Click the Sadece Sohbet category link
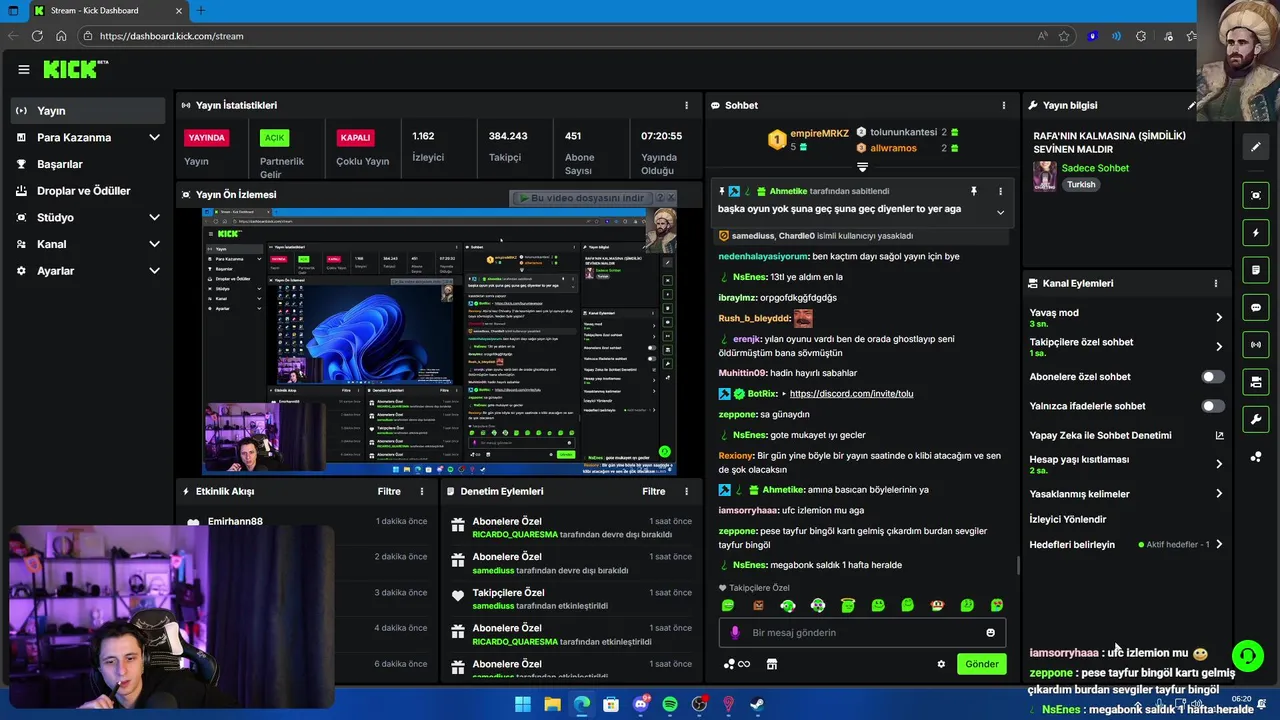 pyautogui.click(x=1095, y=168)
